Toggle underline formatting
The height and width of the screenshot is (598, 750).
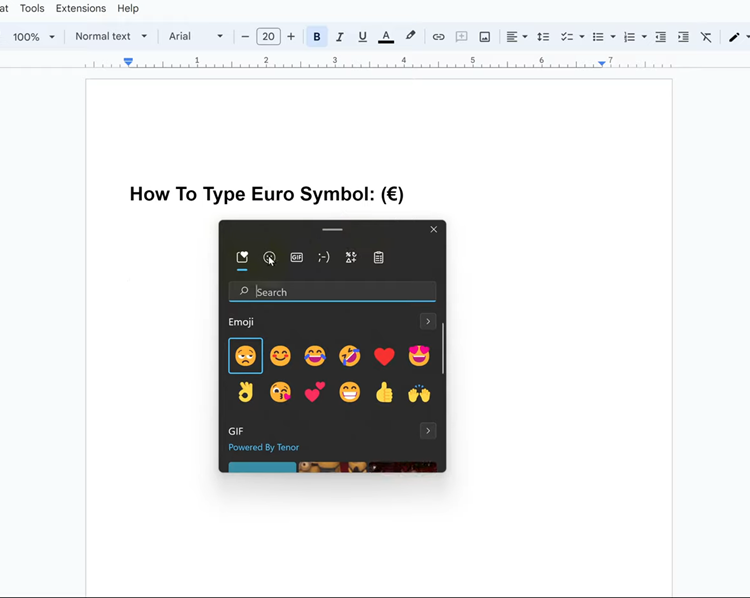point(363,37)
